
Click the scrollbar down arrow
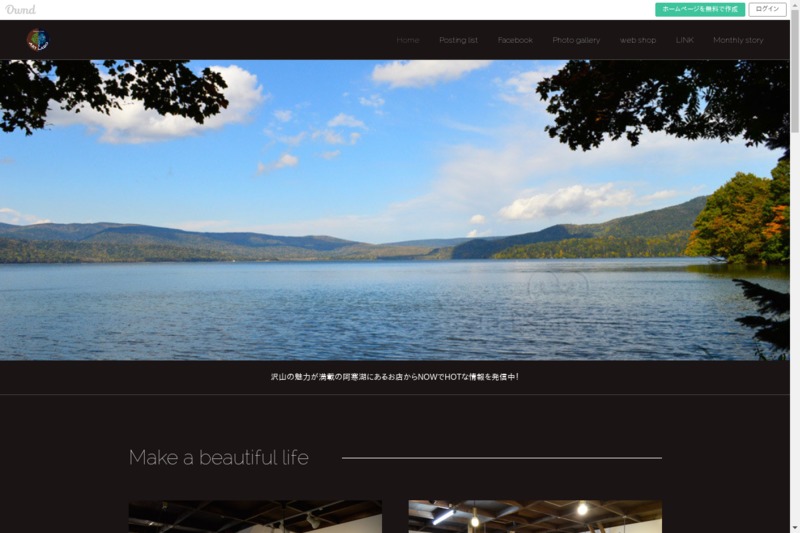pyautogui.click(x=795, y=528)
